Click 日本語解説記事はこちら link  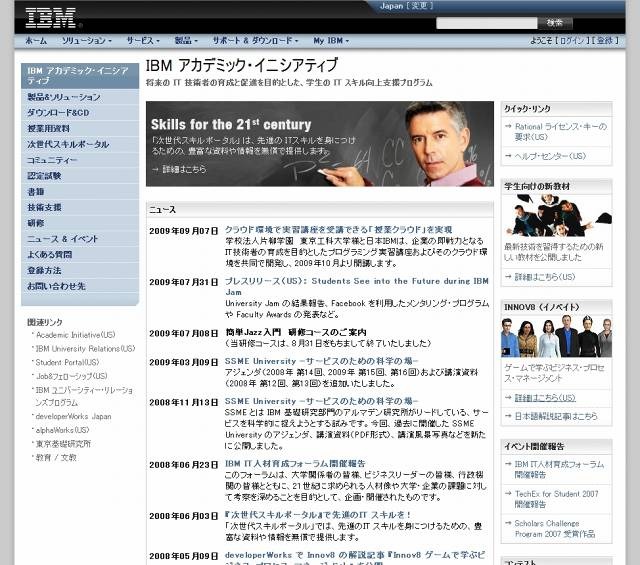[x=556, y=416]
